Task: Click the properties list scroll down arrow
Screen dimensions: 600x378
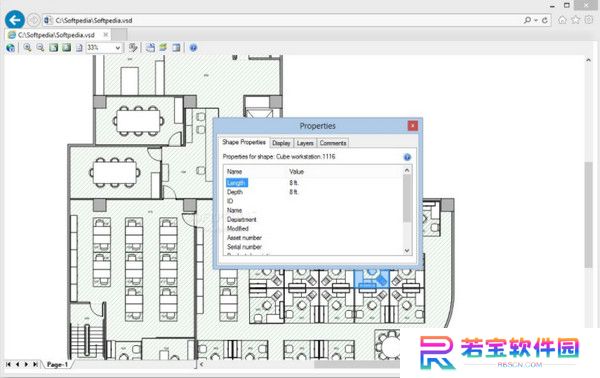Action: click(x=407, y=251)
